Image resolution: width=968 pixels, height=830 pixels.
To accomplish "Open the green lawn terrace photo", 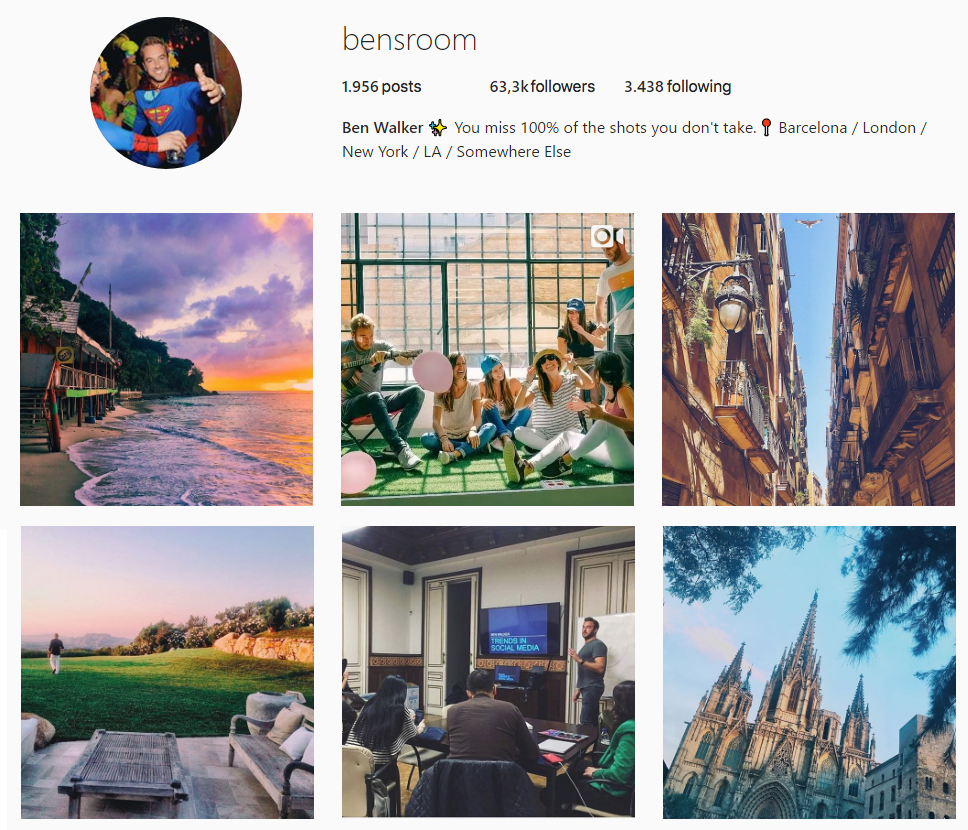I will click(x=167, y=673).
